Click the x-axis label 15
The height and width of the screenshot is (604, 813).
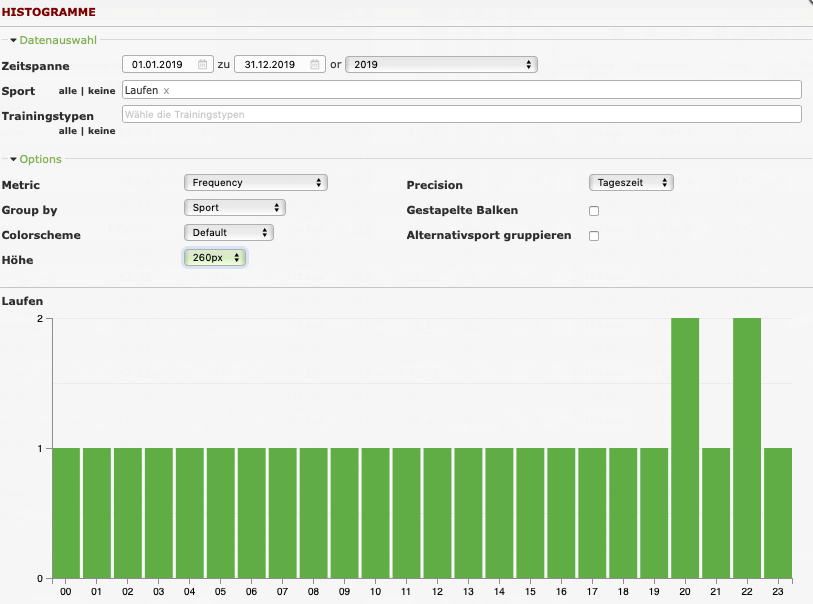click(530, 592)
